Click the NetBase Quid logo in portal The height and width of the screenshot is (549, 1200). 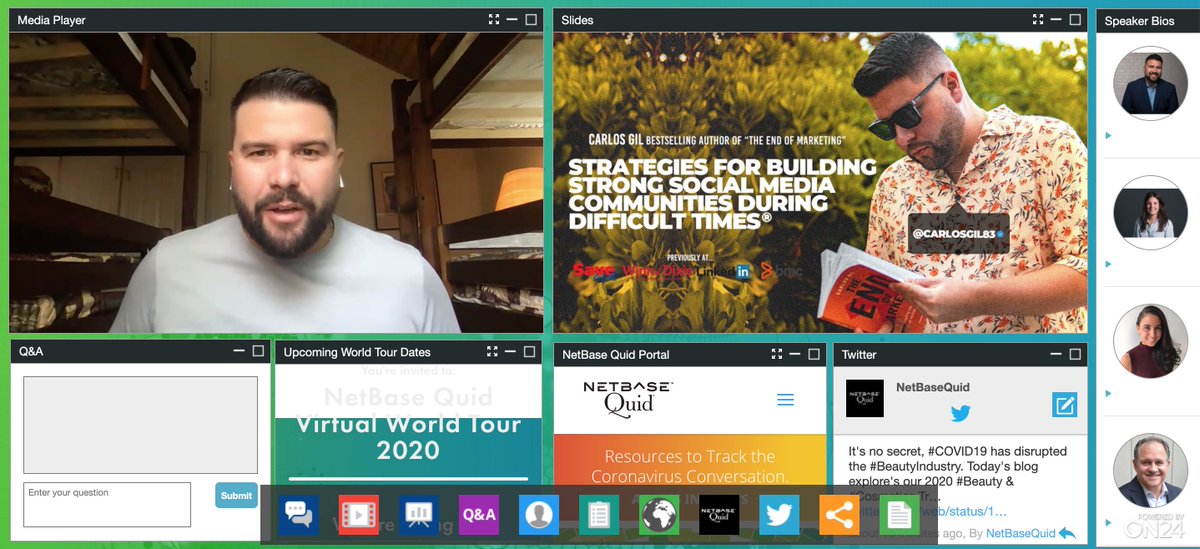pos(628,398)
